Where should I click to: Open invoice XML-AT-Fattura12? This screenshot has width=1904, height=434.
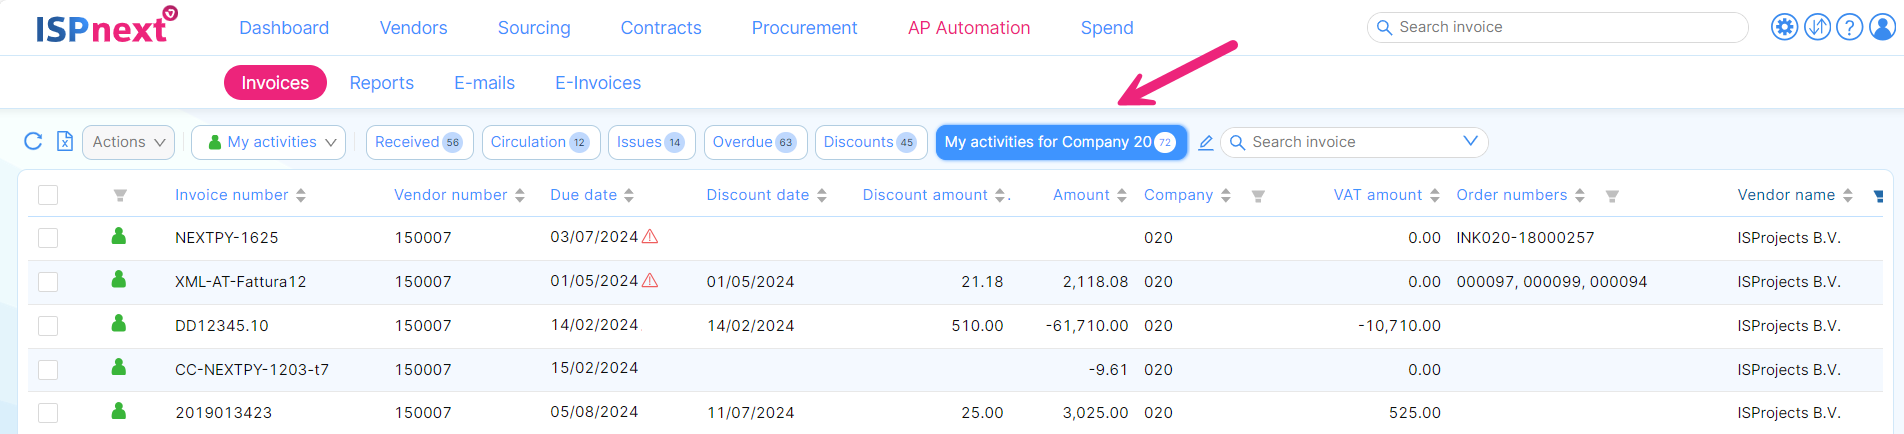(241, 282)
